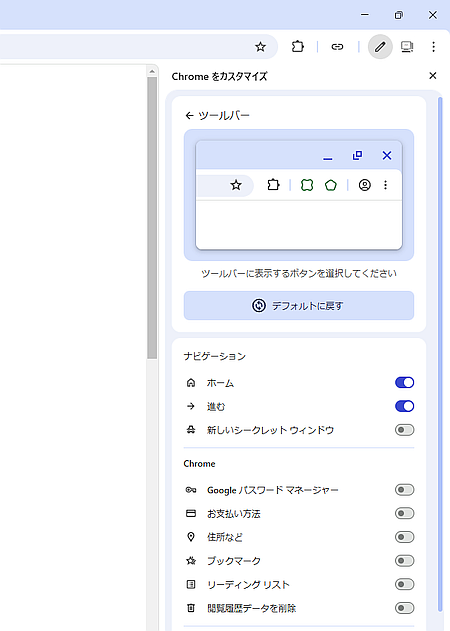Close the Chrome をカスタマイズ side panel
Image resolution: width=450 pixels, height=631 pixels.
tap(433, 76)
